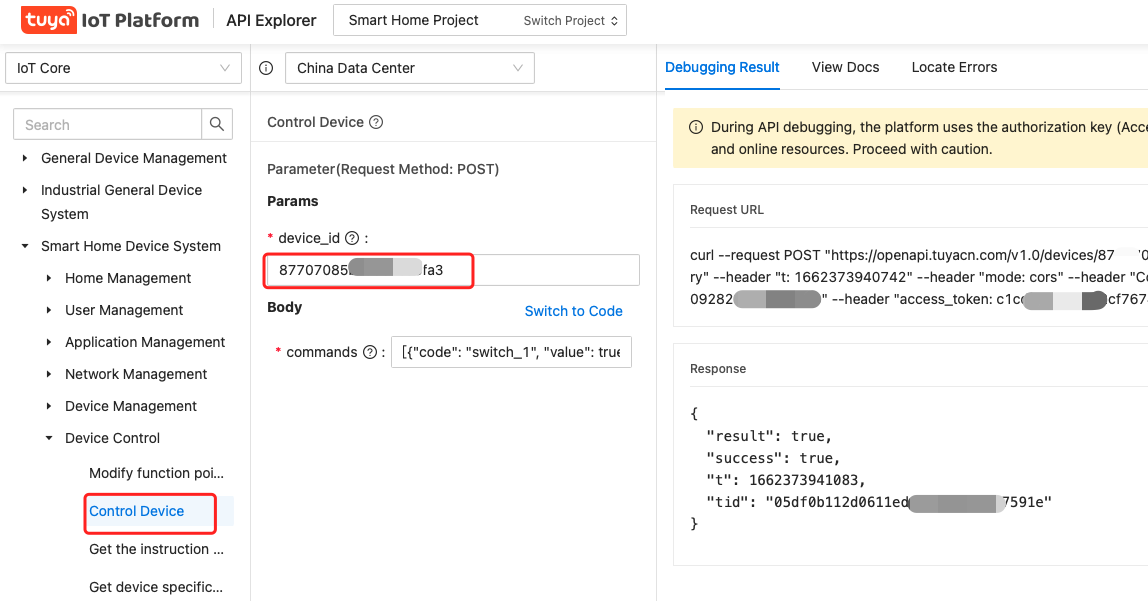The width and height of the screenshot is (1148, 601).
Task: Click General Device Management label
Action: [x=134, y=158]
